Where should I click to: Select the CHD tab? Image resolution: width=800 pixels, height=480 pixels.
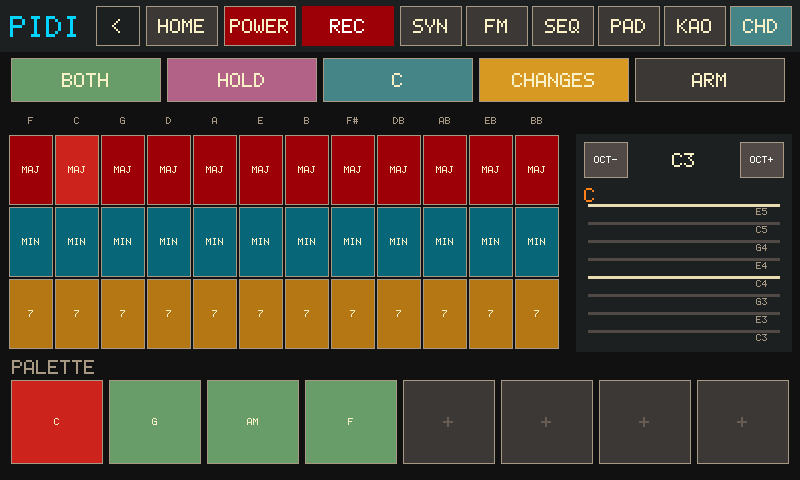tap(761, 26)
